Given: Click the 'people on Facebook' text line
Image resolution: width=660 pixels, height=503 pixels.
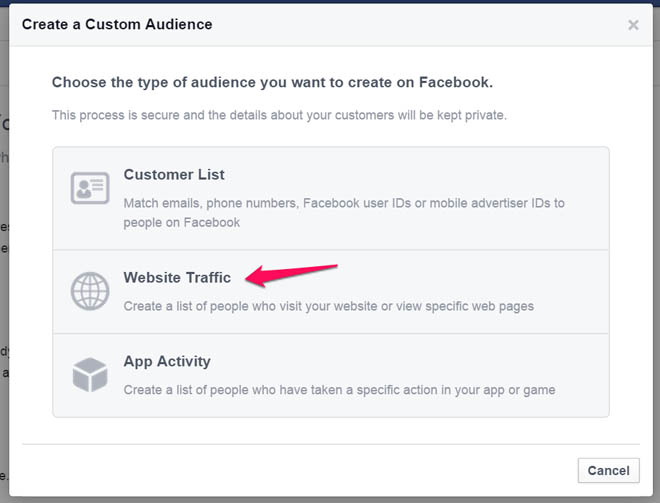Looking at the screenshot, I should [x=181, y=222].
